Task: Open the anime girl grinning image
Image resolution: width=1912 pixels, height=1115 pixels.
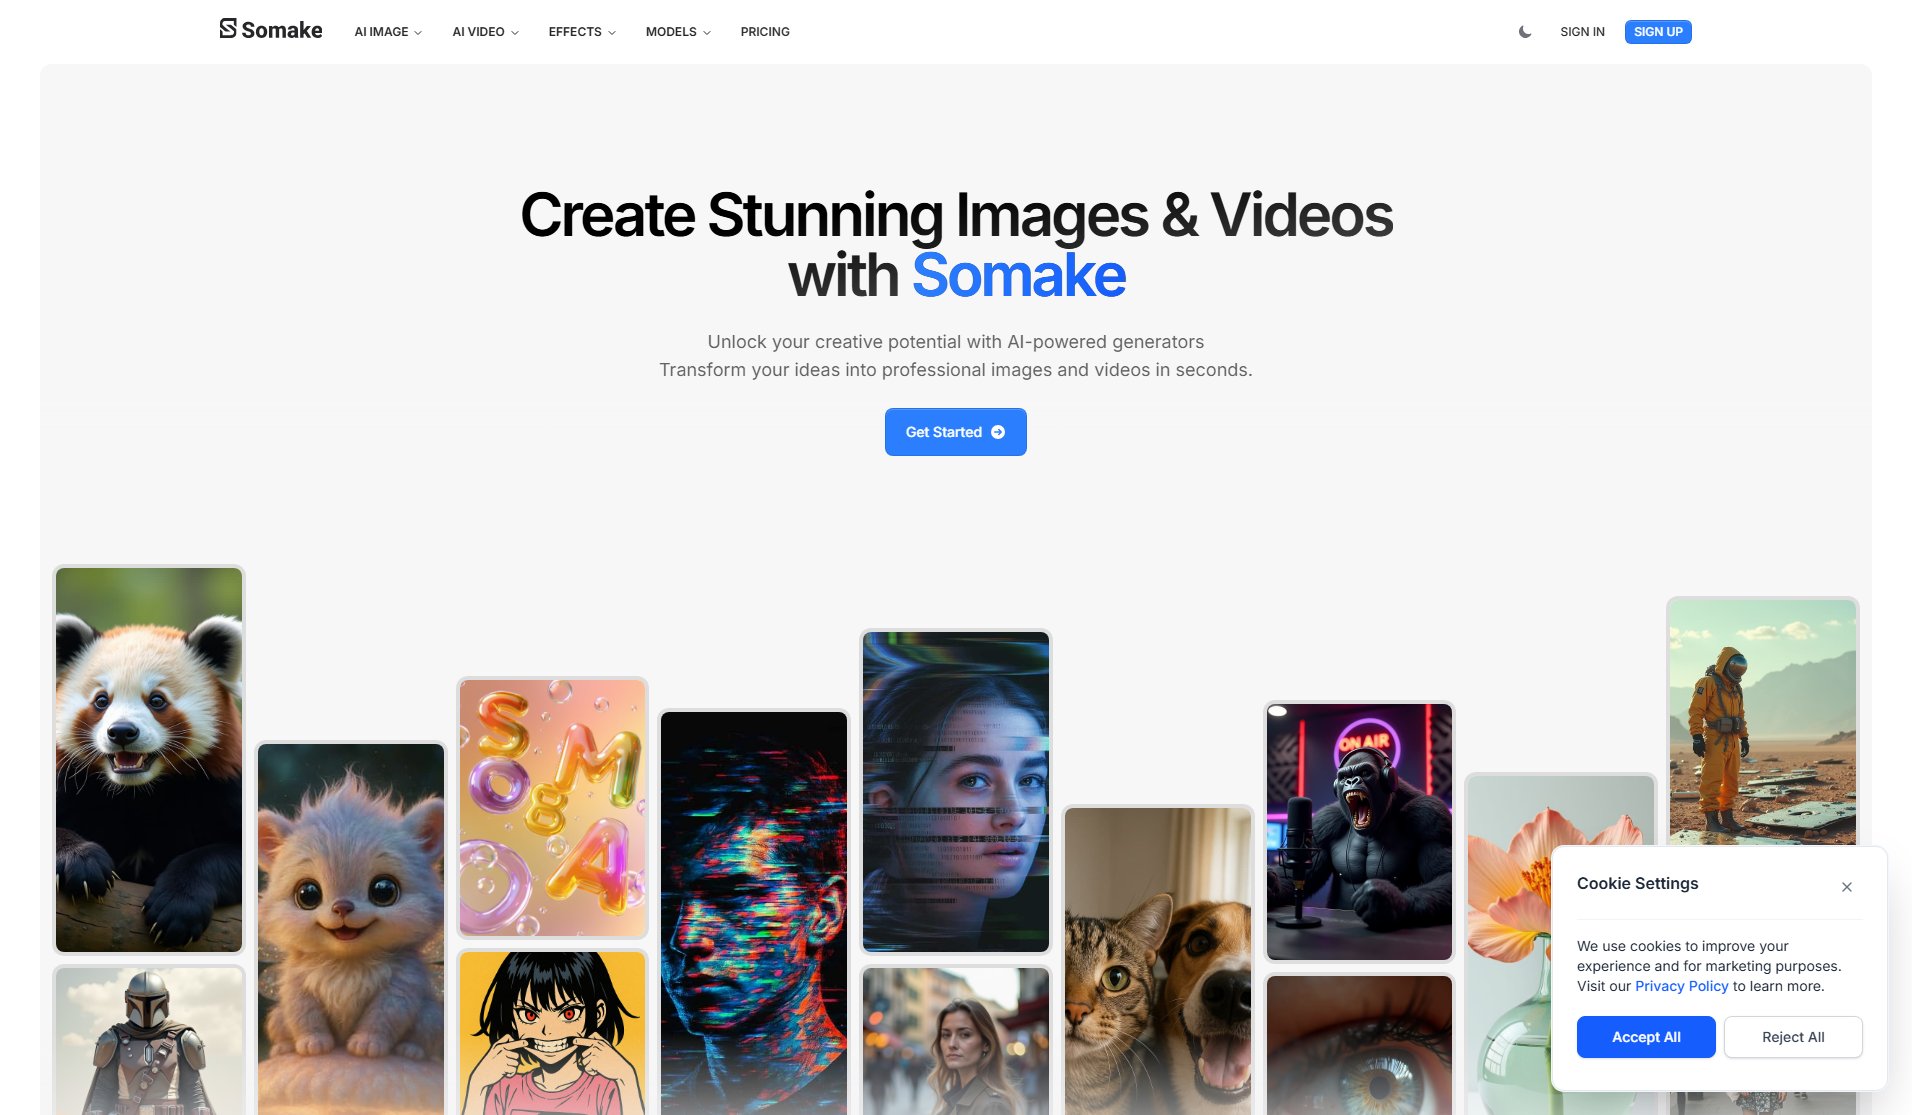Action: tap(553, 1033)
